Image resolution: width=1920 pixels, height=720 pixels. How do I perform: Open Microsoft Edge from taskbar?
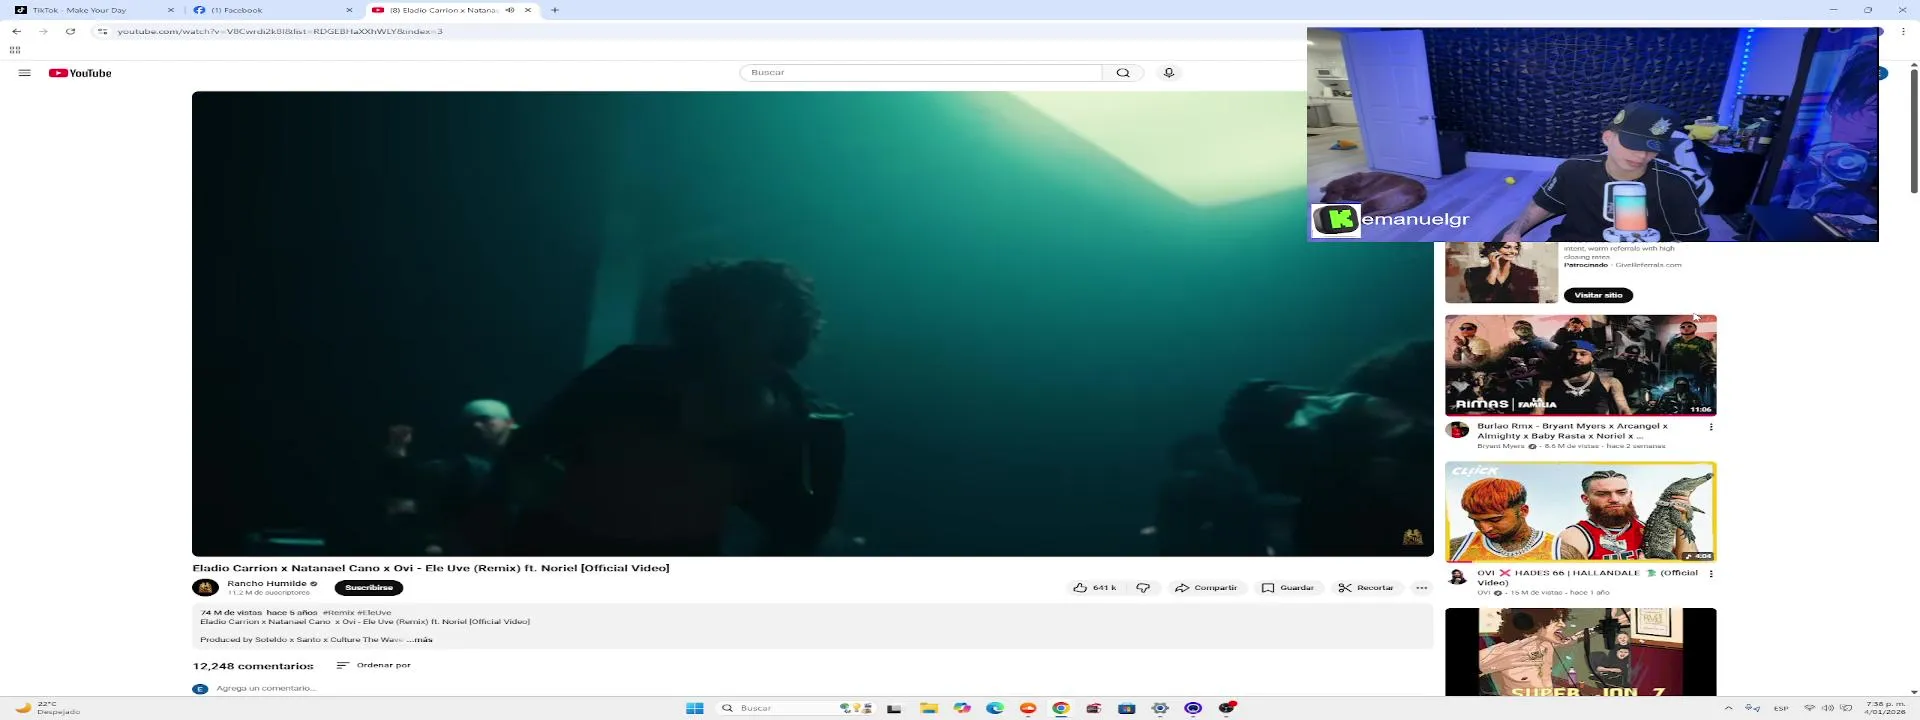(995, 708)
